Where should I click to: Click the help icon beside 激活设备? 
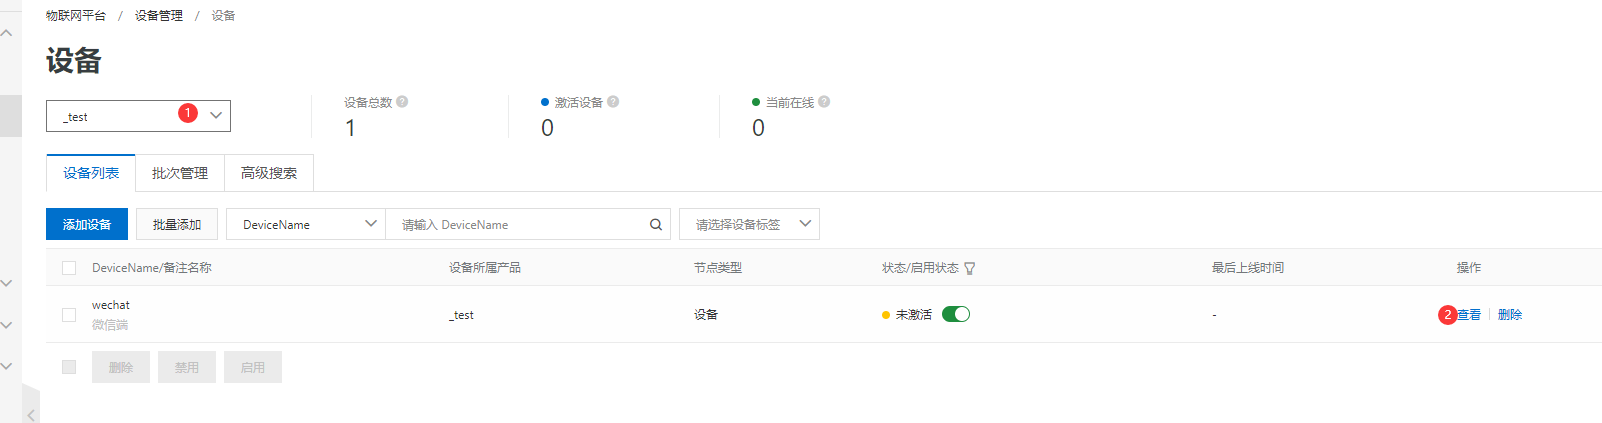[x=613, y=102]
